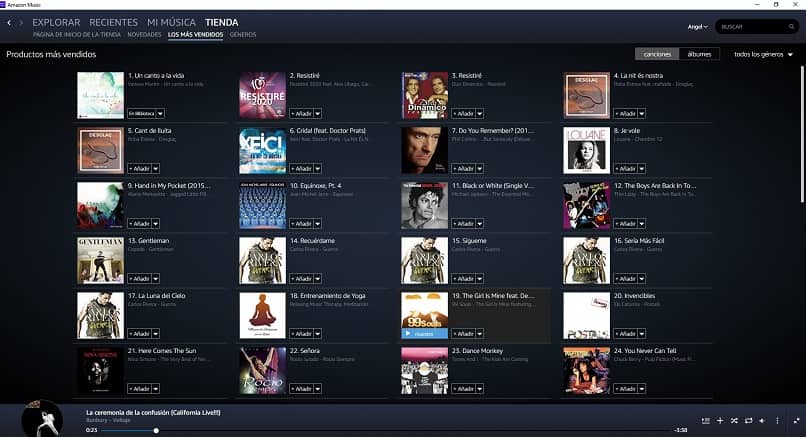The height and width of the screenshot is (437, 806).
Task: Open the MI MÚSICA tab
Action: tap(171, 23)
